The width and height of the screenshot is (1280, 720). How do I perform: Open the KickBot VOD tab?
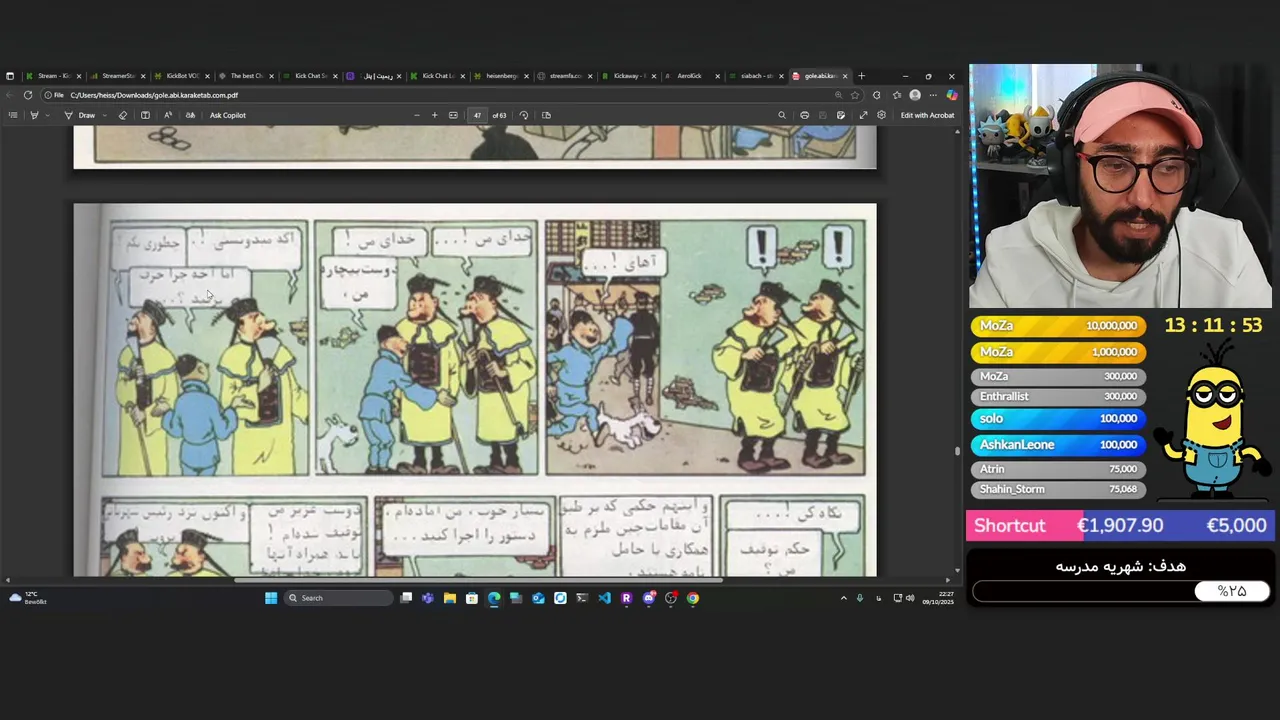click(x=181, y=76)
